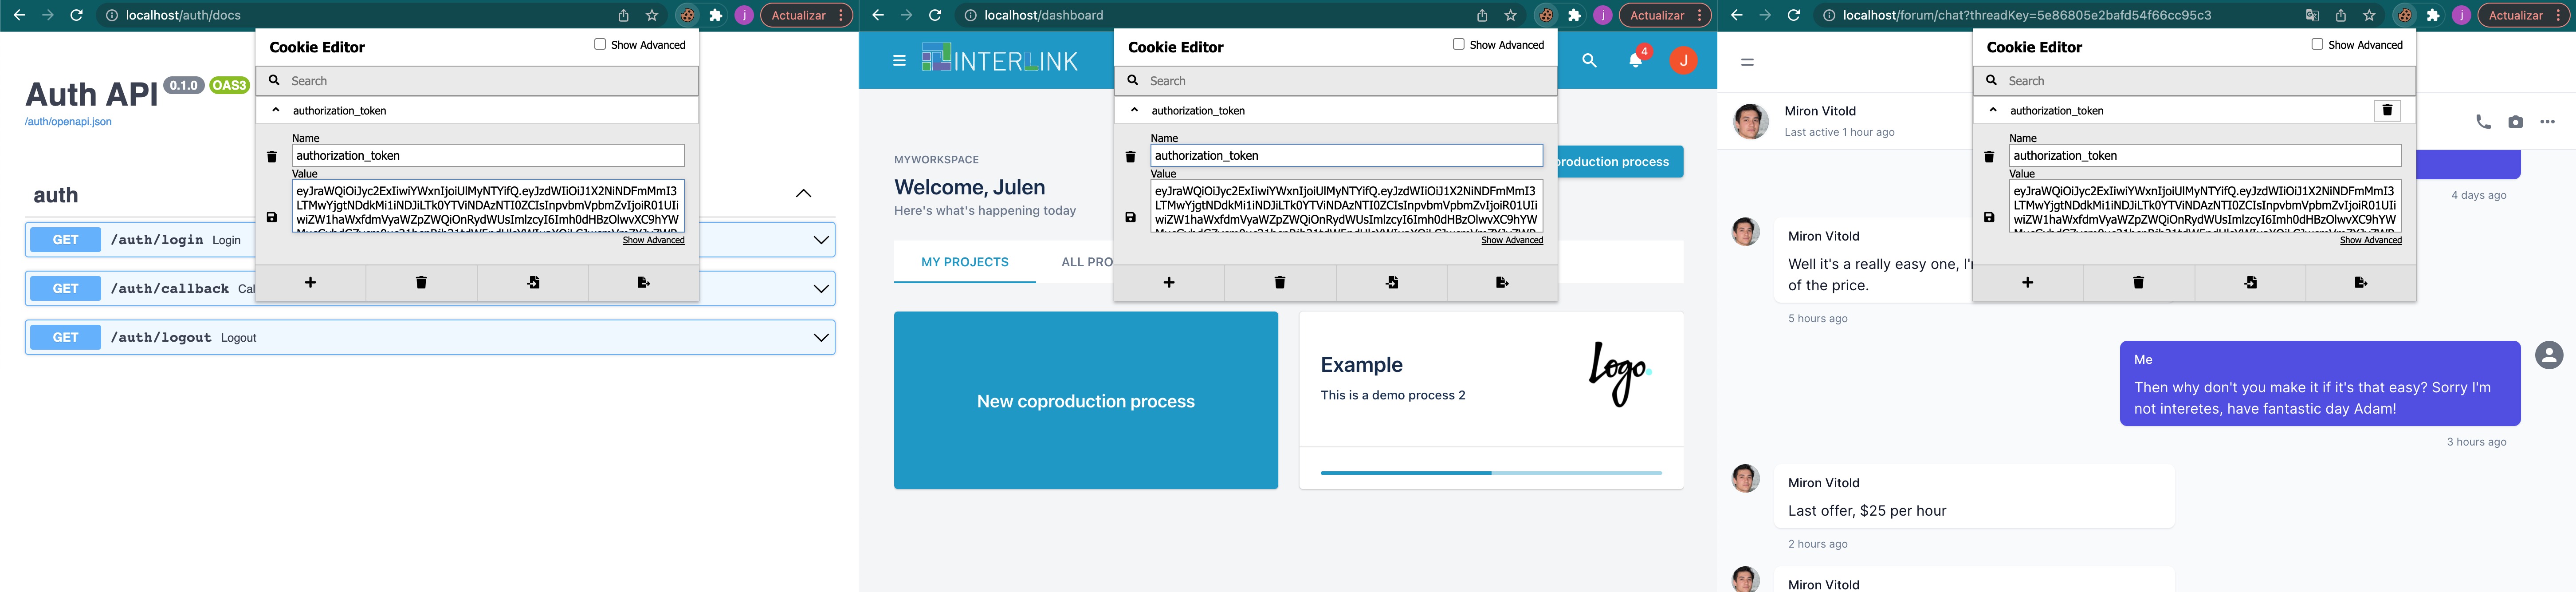The image size is (2576, 592).
Task: Click the message 'Last offer, $25 per hour'
Action: pyautogui.click(x=1867, y=511)
